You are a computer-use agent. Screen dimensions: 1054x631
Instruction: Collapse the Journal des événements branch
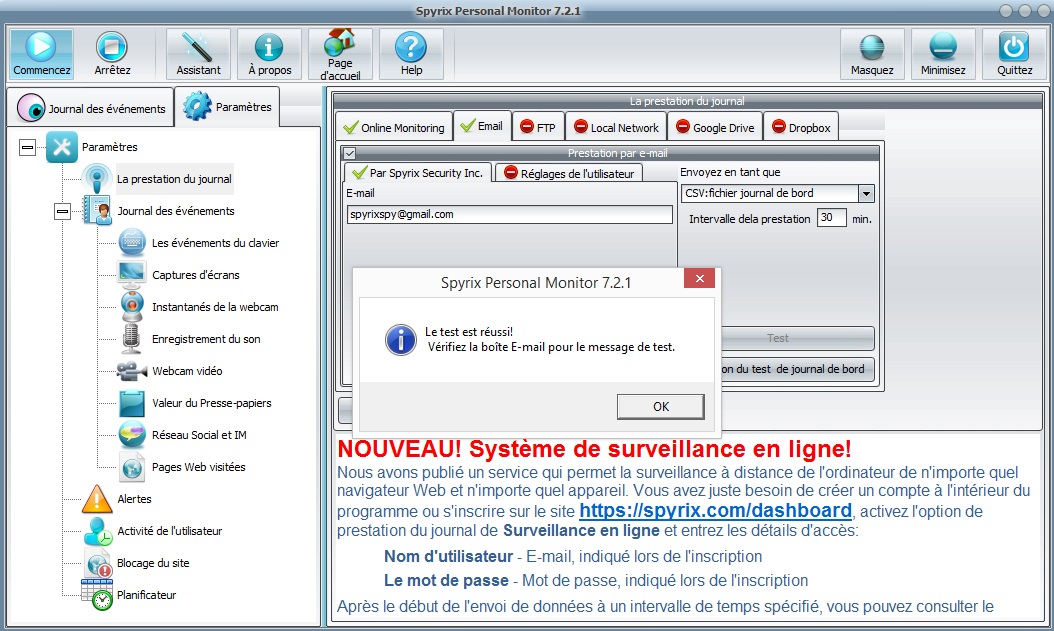62,212
